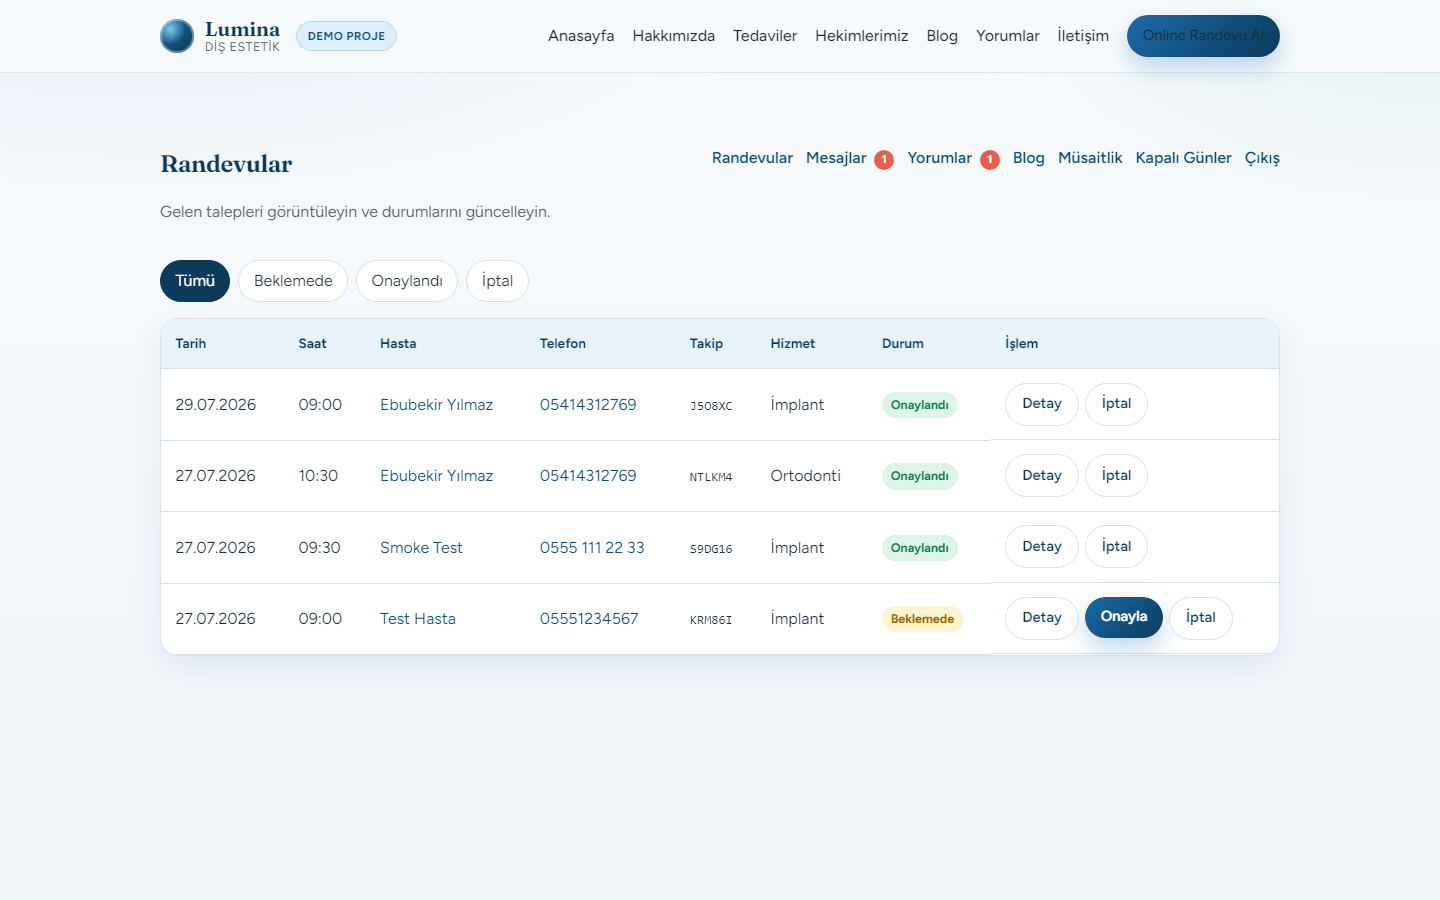Cancel the J508XC appointment with İptal
1440x900 pixels.
click(1116, 404)
